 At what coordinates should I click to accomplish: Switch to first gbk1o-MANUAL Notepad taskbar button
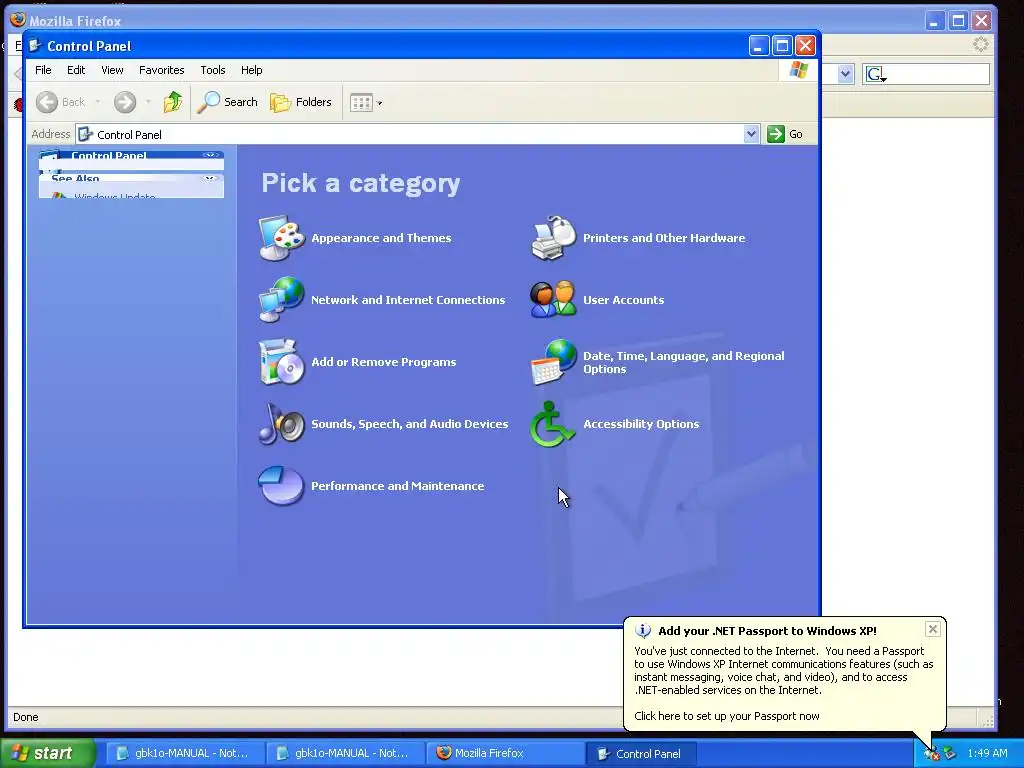[184, 753]
